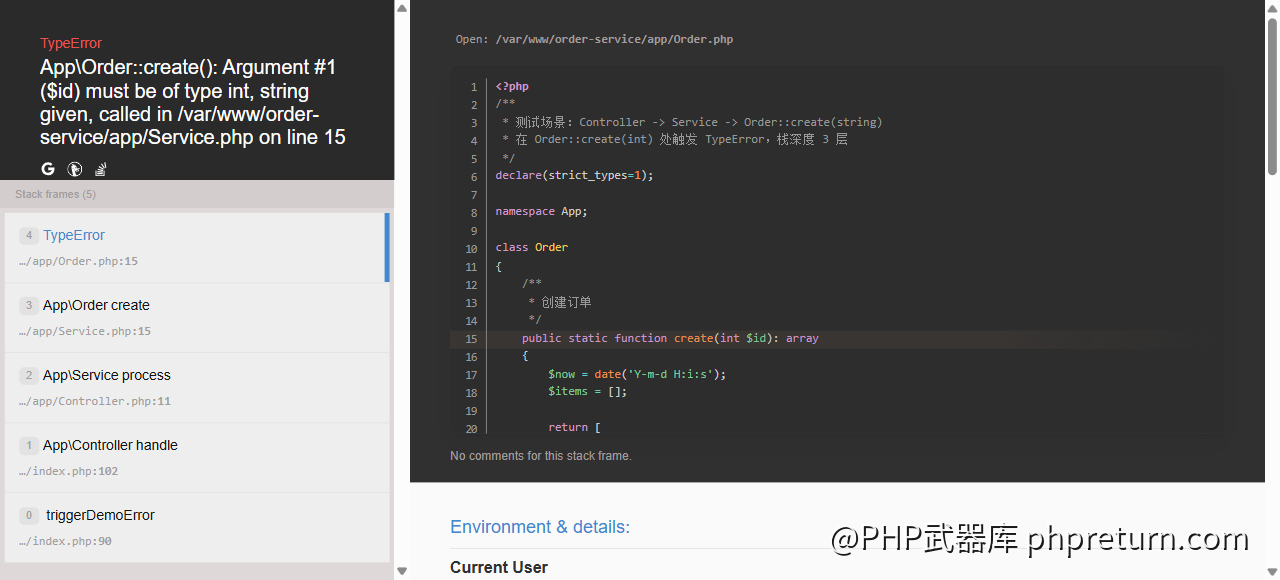Click the highlighted code line 15
The height and width of the screenshot is (580, 1280).
point(836,339)
